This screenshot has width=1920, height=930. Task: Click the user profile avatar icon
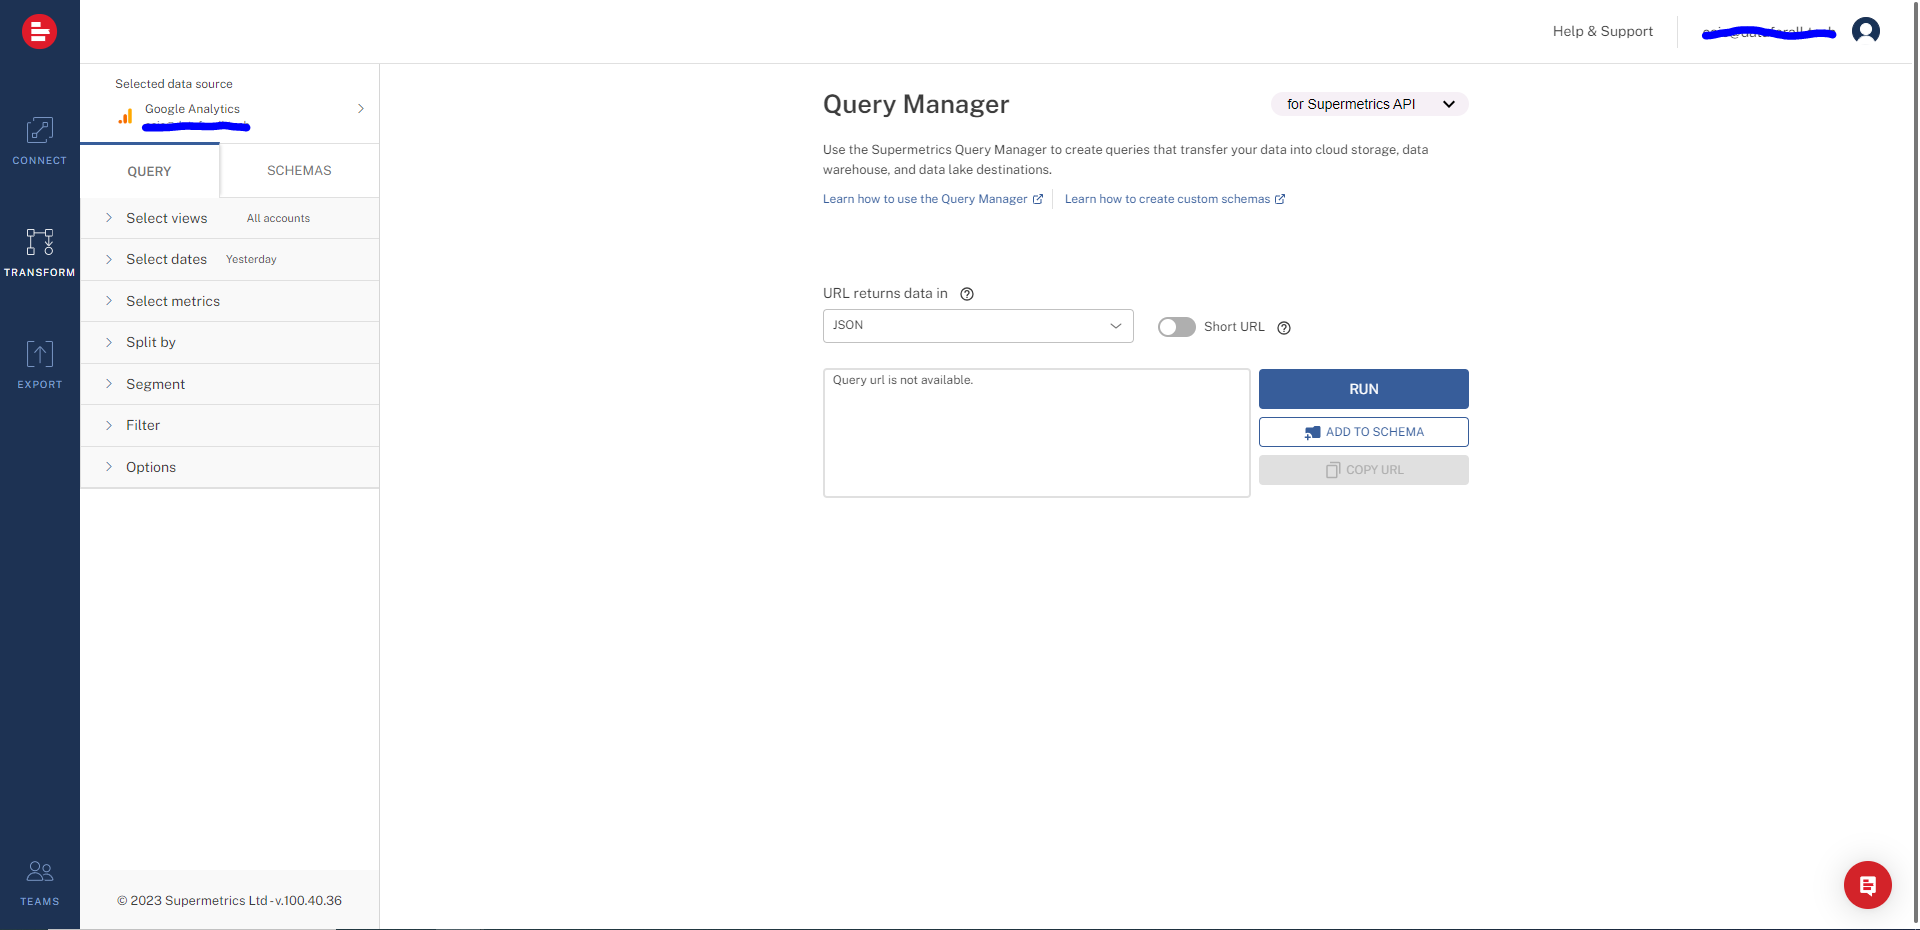tap(1865, 31)
